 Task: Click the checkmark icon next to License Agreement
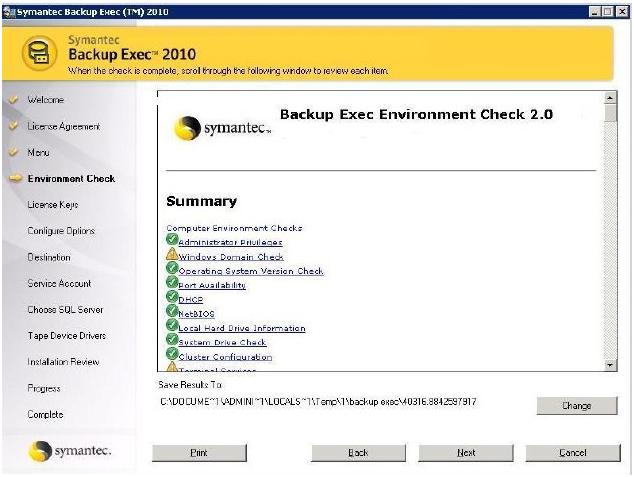14,126
